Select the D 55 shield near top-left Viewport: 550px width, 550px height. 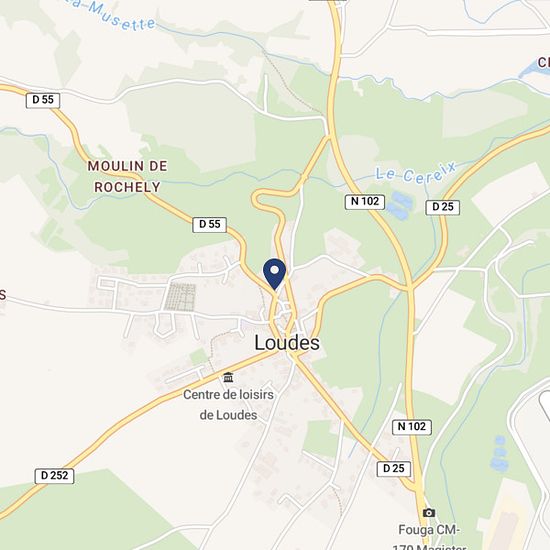[43, 100]
